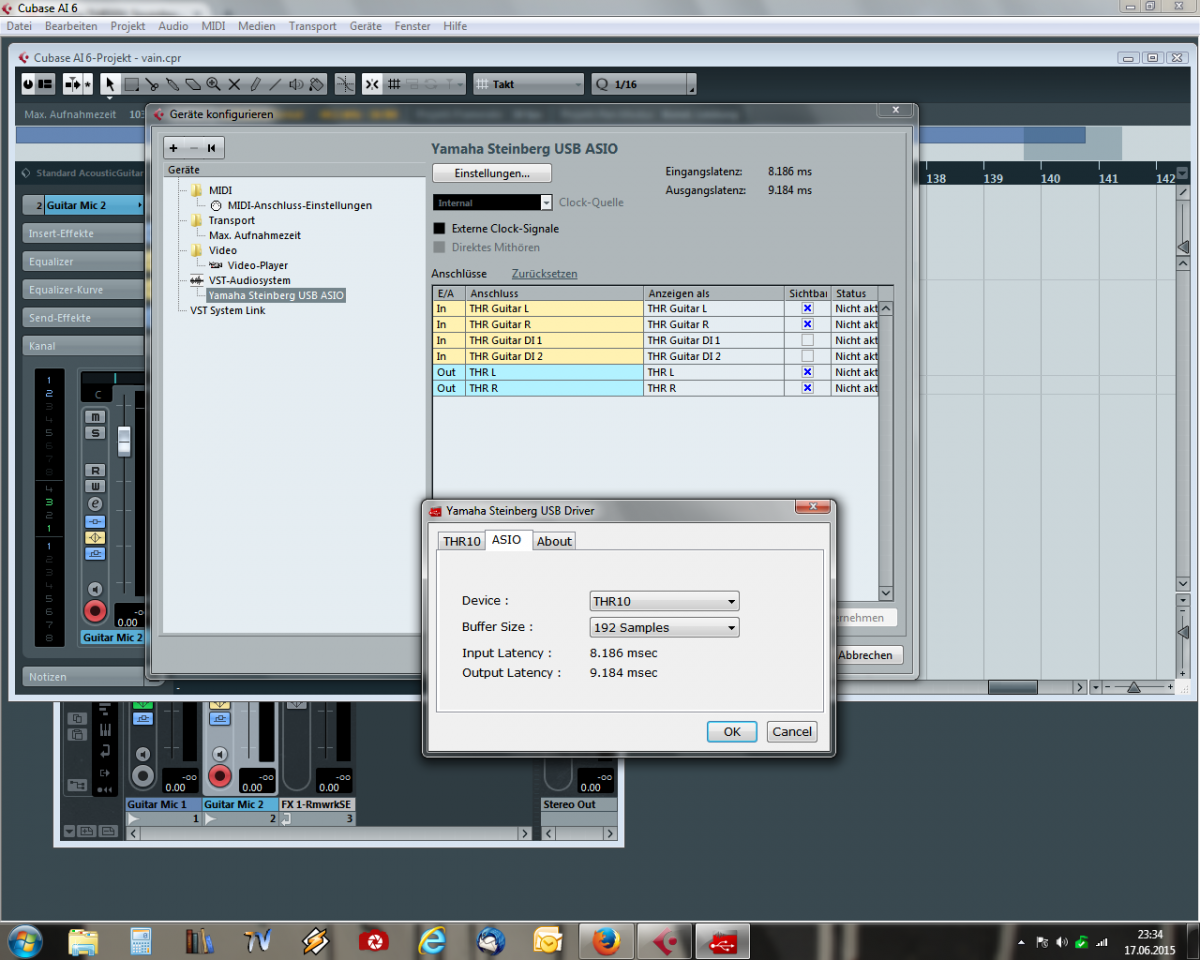The width and height of the screenshot is (1200, 960).
Task: Select the Mute X tool
Action: coord(235,84)
